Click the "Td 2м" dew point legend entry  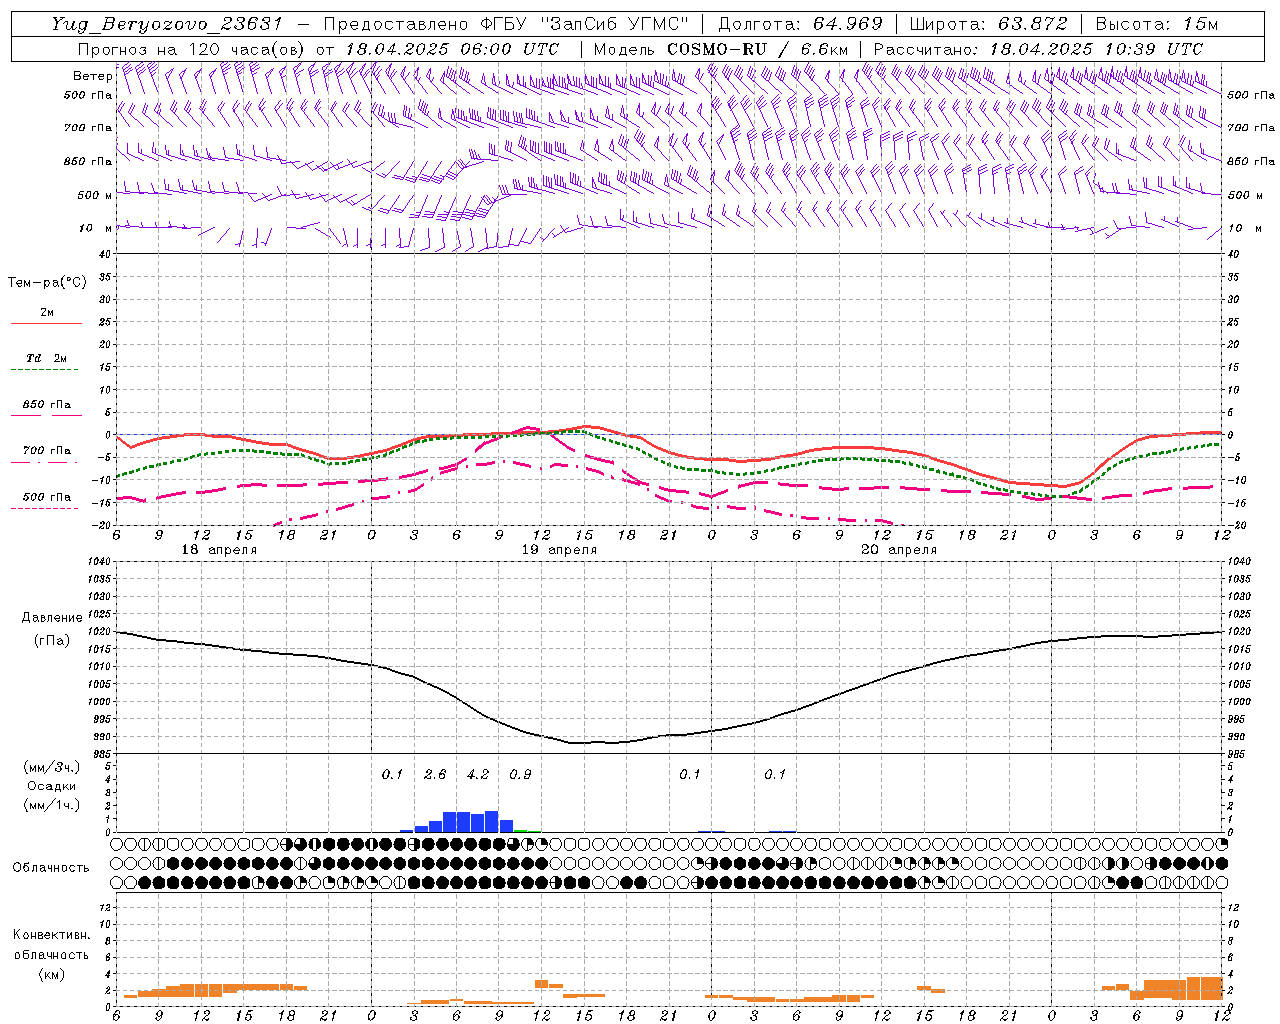47,358
